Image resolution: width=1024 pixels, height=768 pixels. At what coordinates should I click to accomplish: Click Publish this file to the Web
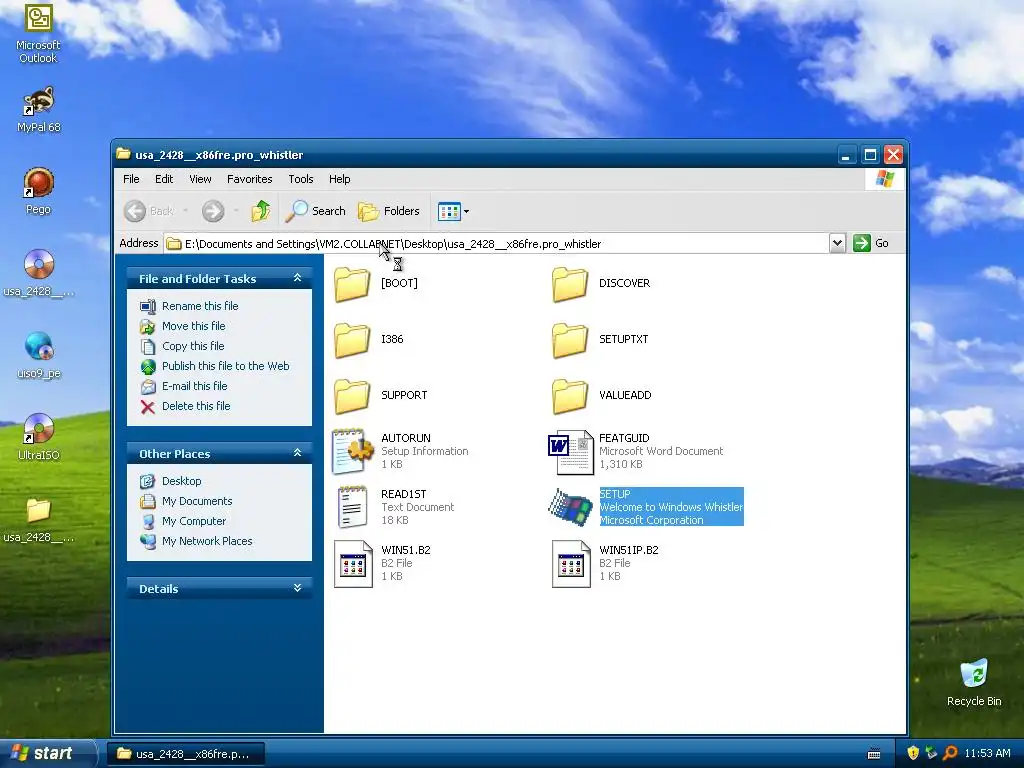coord(225,366)
